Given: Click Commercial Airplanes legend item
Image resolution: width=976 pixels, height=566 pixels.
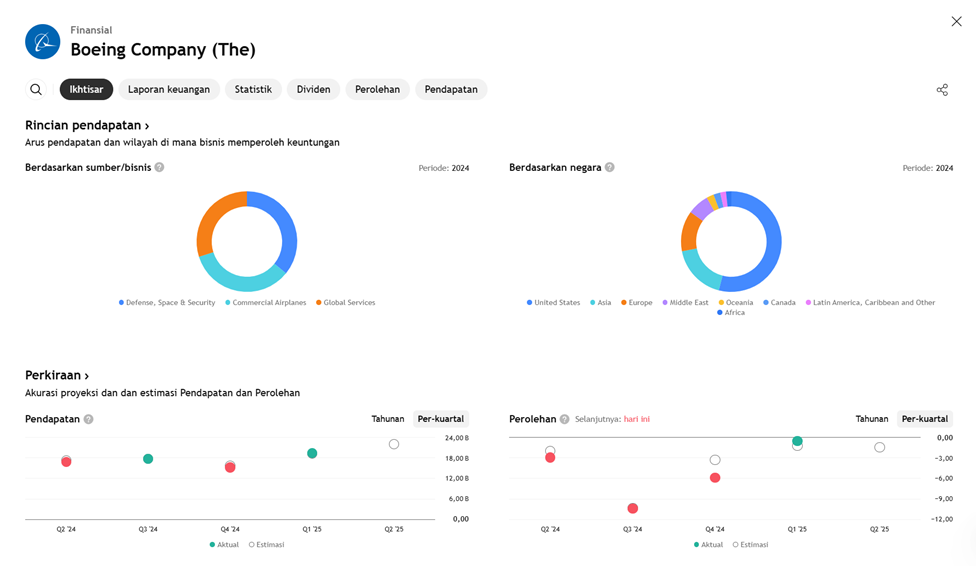Looking at the screenshot, I should (x=266, y=303).
